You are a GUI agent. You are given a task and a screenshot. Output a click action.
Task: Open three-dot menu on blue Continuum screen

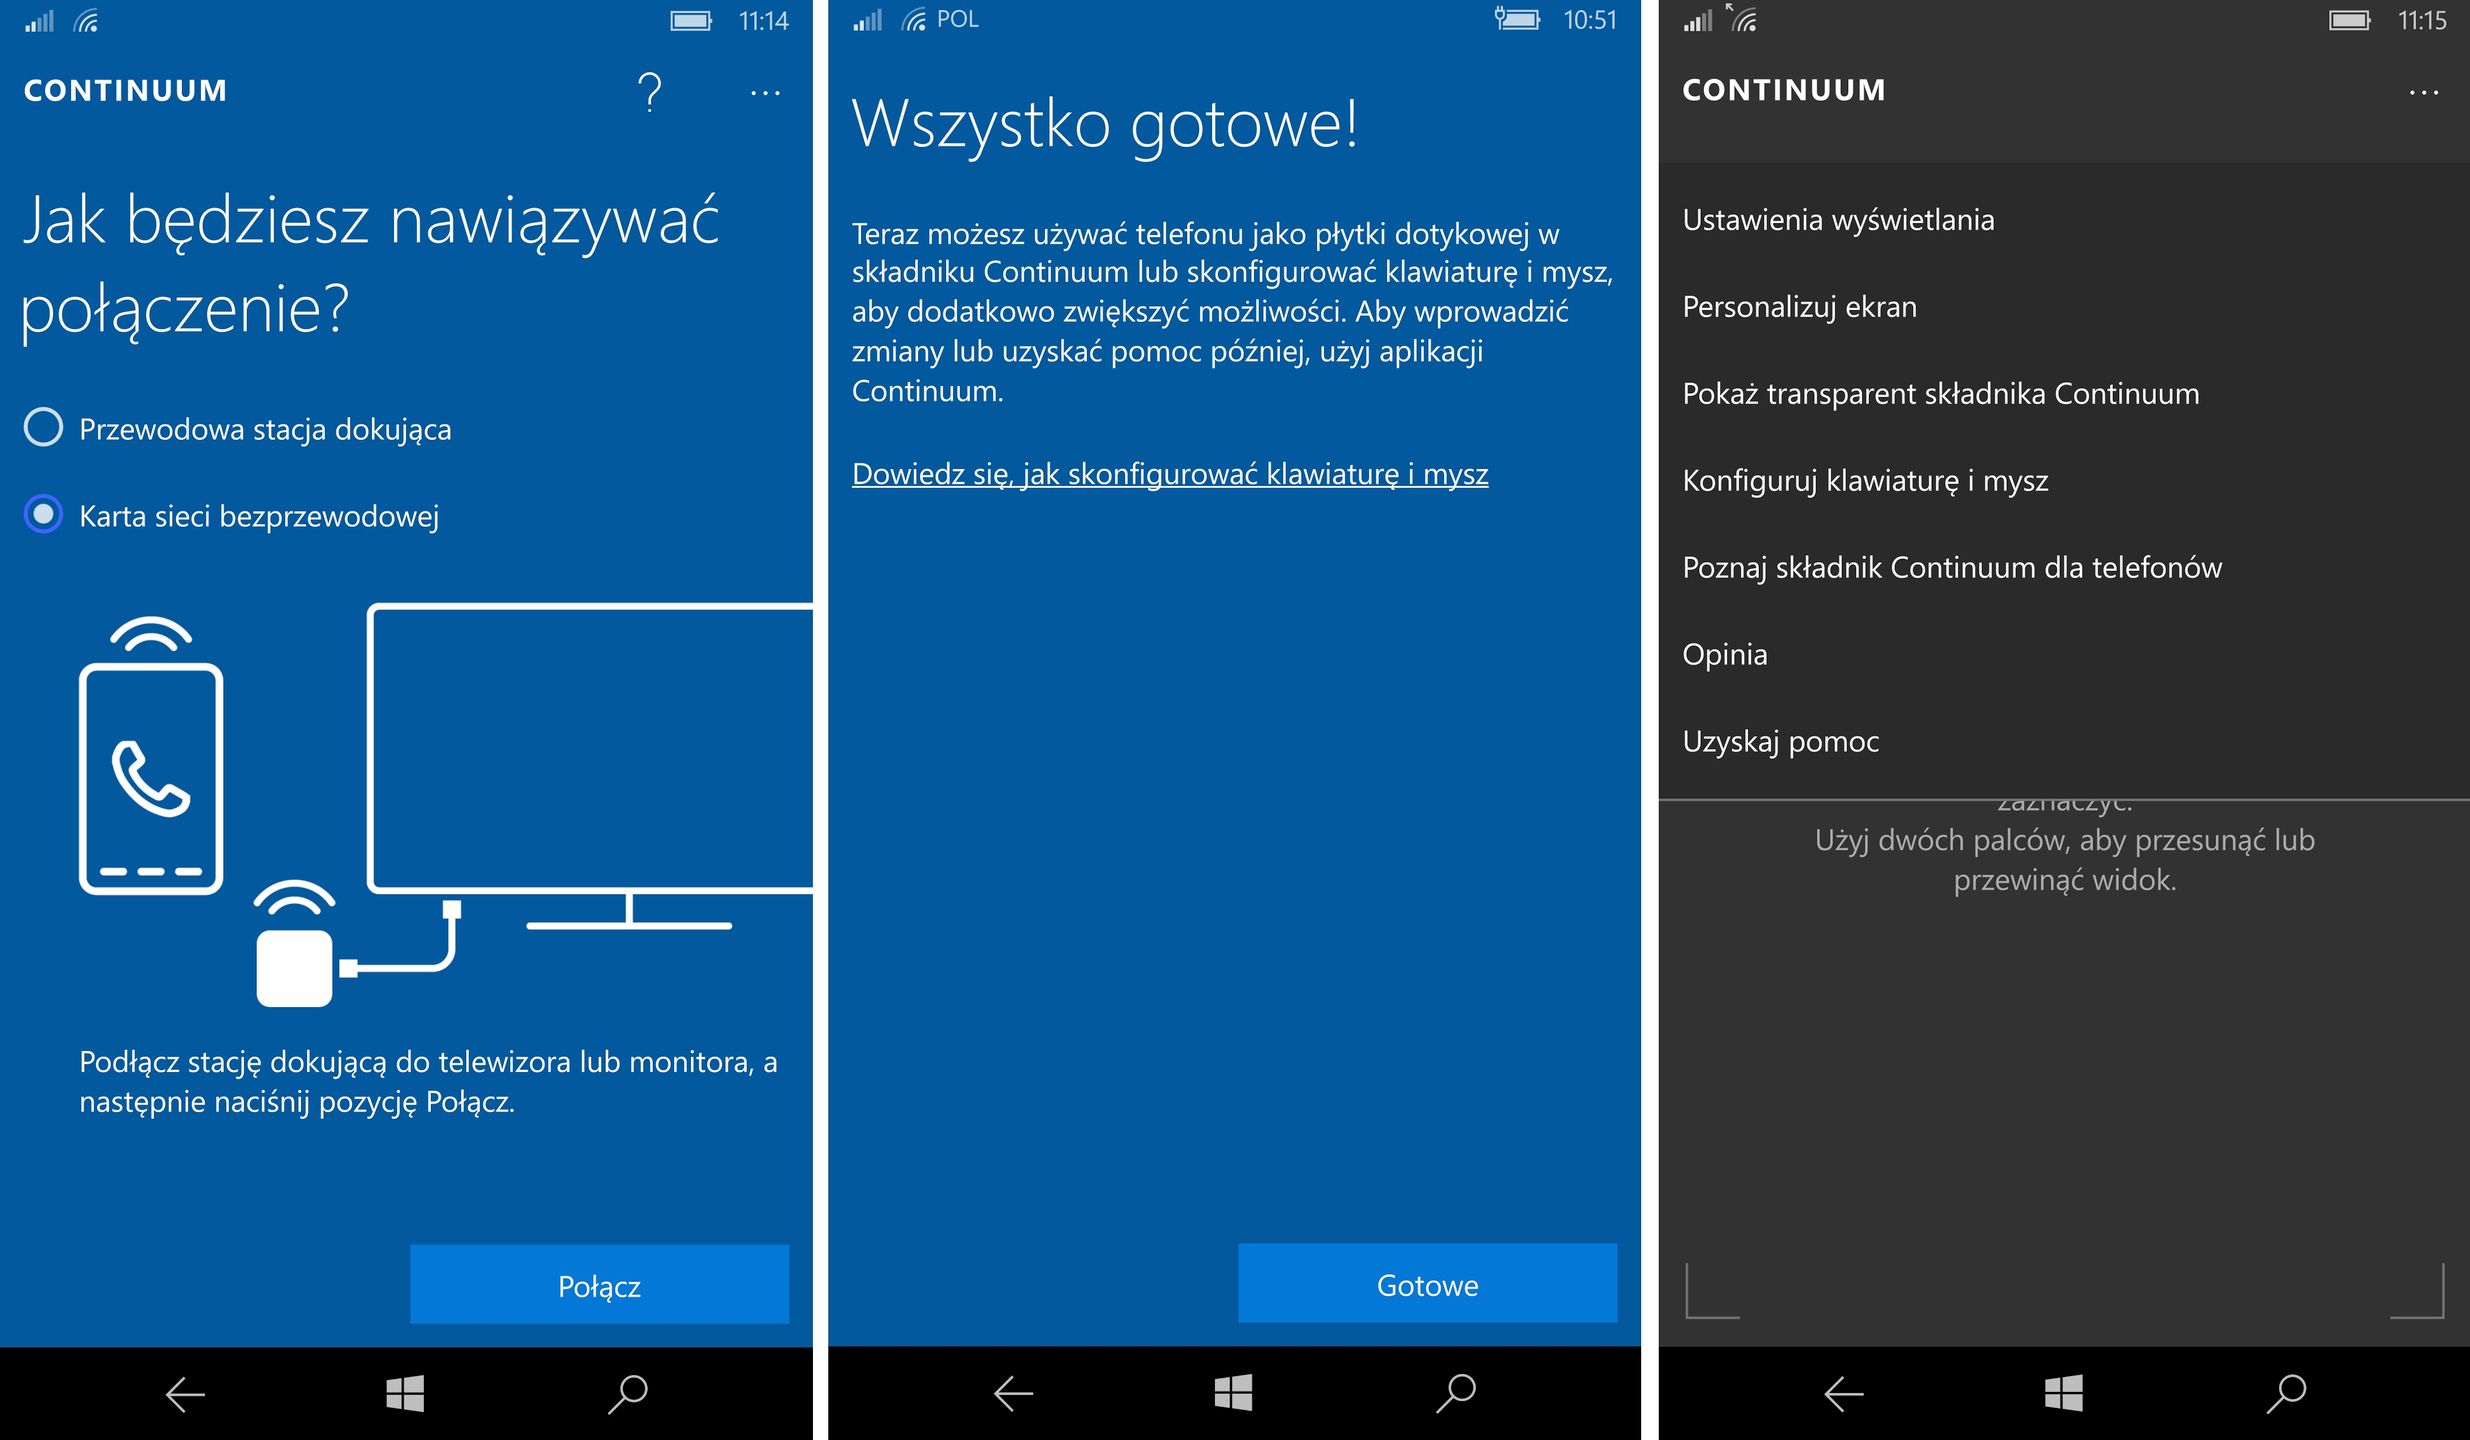coord(765,93)
